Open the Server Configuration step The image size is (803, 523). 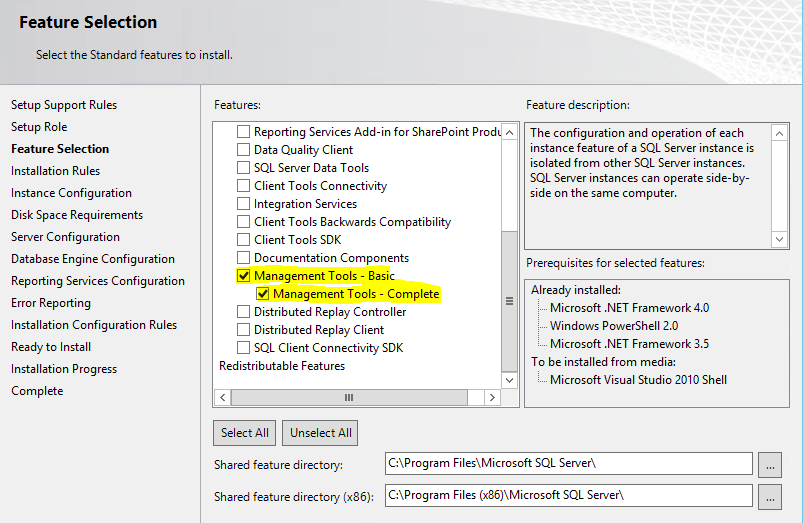[65, 237]
